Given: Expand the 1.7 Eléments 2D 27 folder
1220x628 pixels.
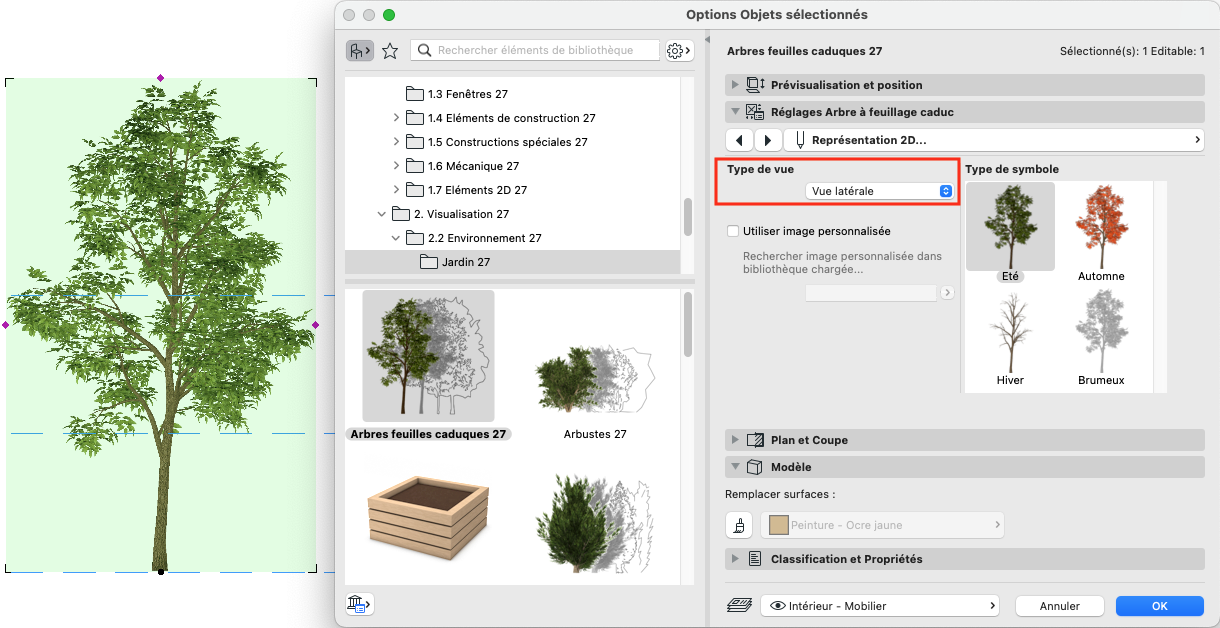Looking at the screenshot, I should 396,190.
